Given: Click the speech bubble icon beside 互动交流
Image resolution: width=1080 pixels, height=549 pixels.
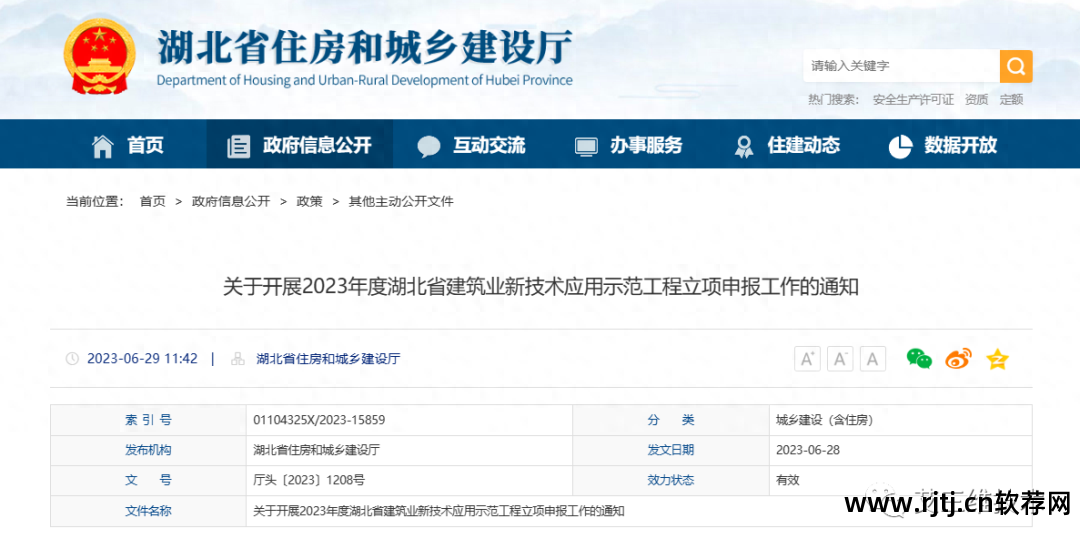Looking at the screenshot, I should tap(428, 146).
